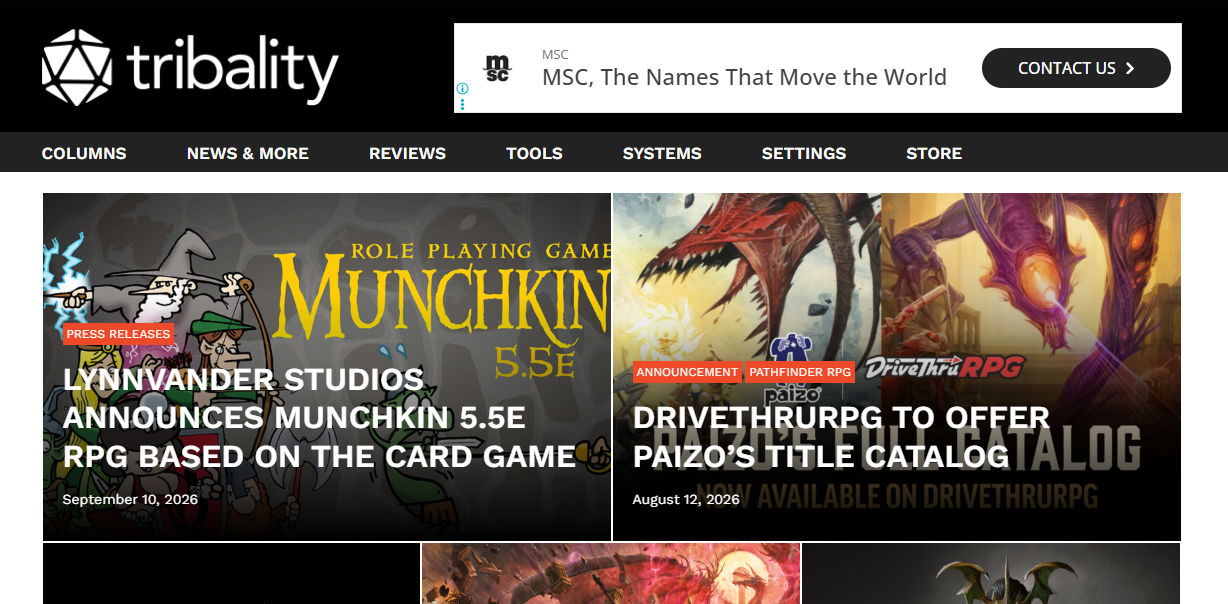Expand the Systems navigation dropdown
The image size is (1228, 604).
[662, 153]
